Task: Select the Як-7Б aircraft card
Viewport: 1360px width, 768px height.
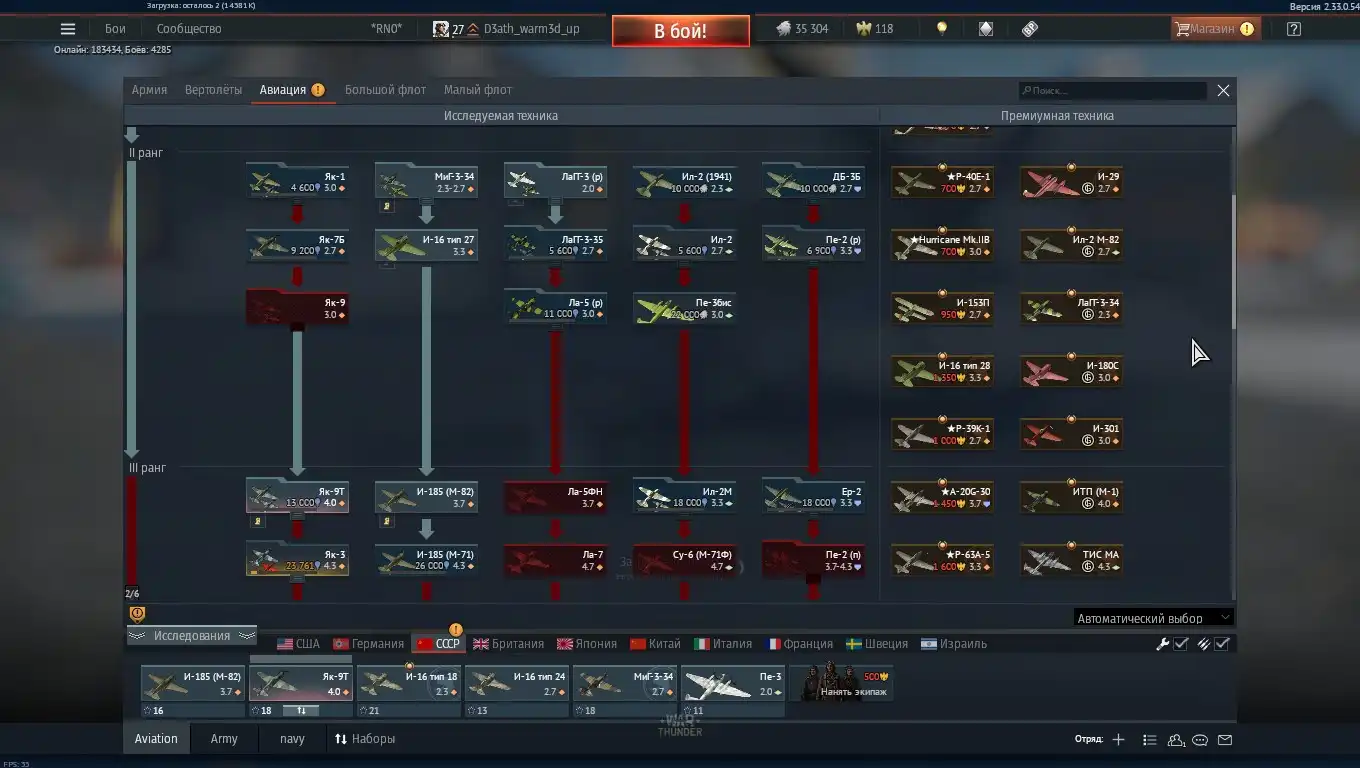Action: [x=297, y=245]
